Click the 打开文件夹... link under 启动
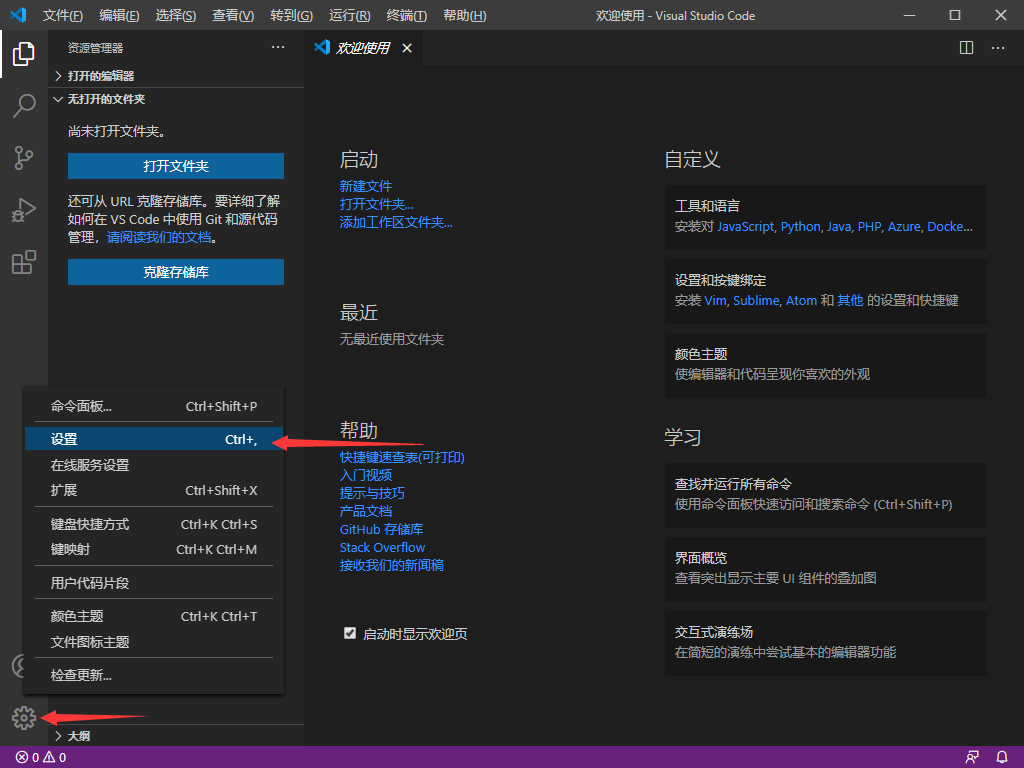Viewport: 1024px width, 768px height. coord(376,204)
